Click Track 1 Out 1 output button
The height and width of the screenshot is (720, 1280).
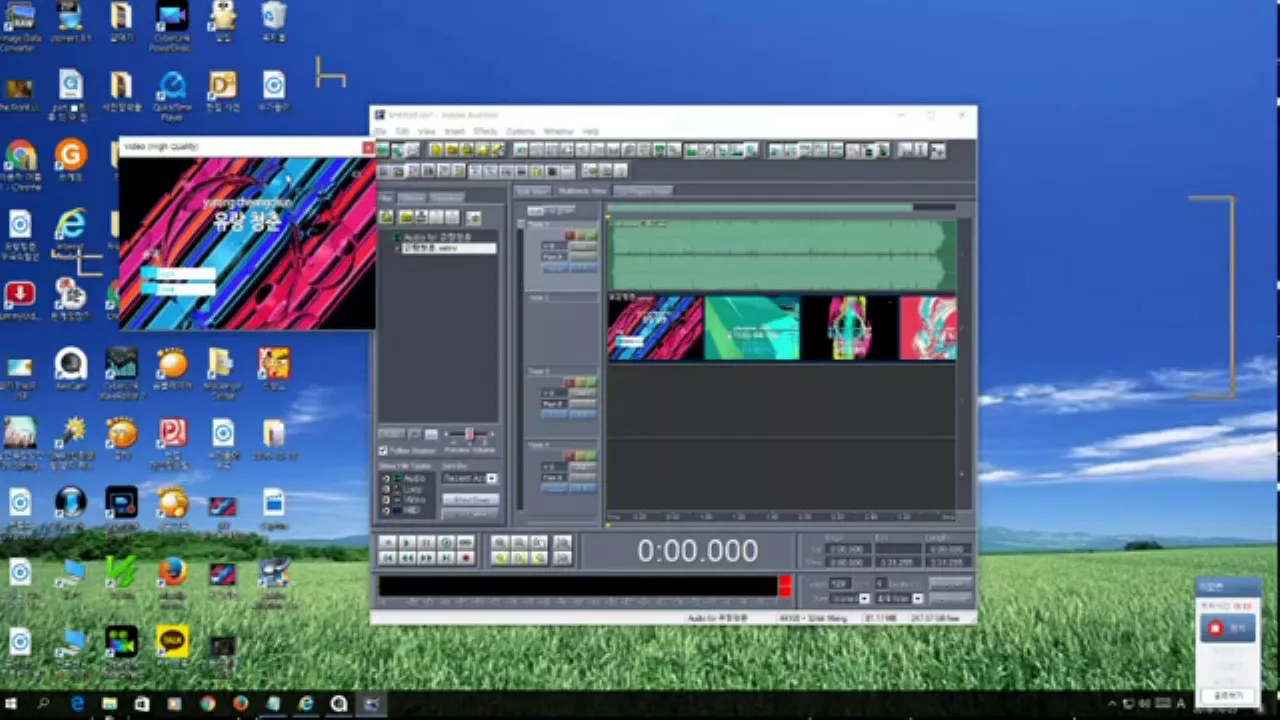pos(583,245)
